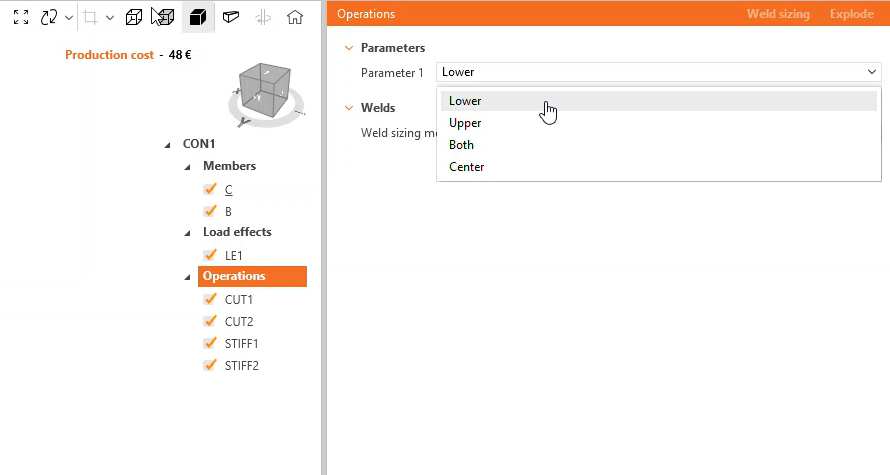Activate the solid black cube view
Viewport: 890px width, 475px height.
[x=198, y=17]
